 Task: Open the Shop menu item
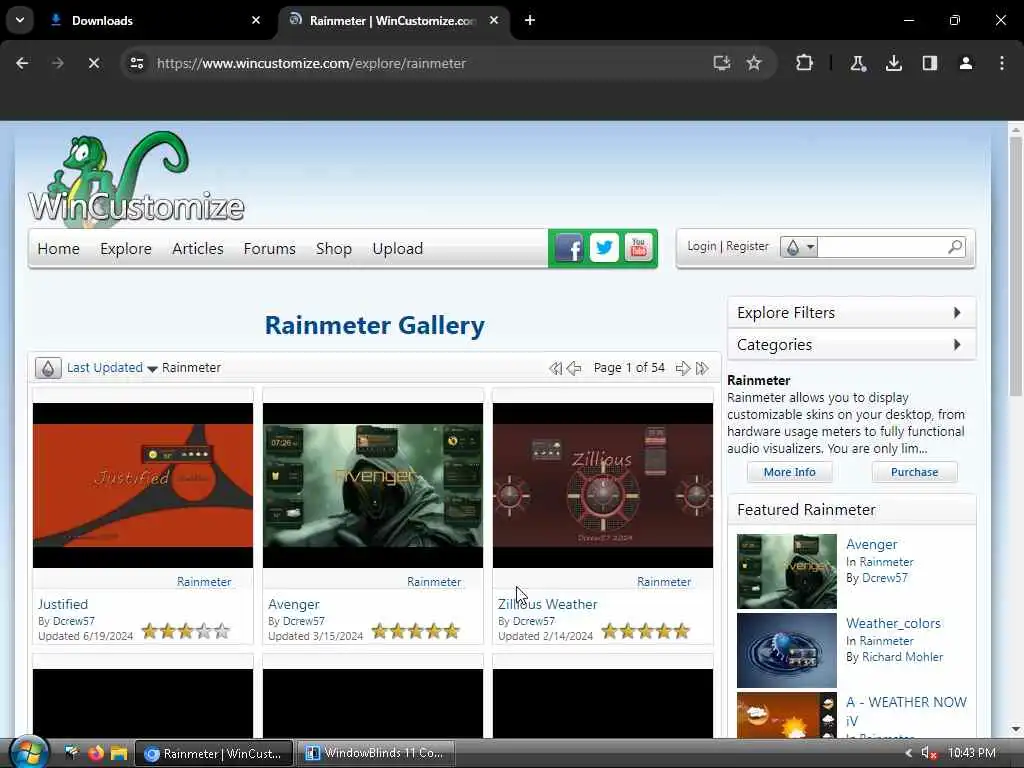click(334, 249)
